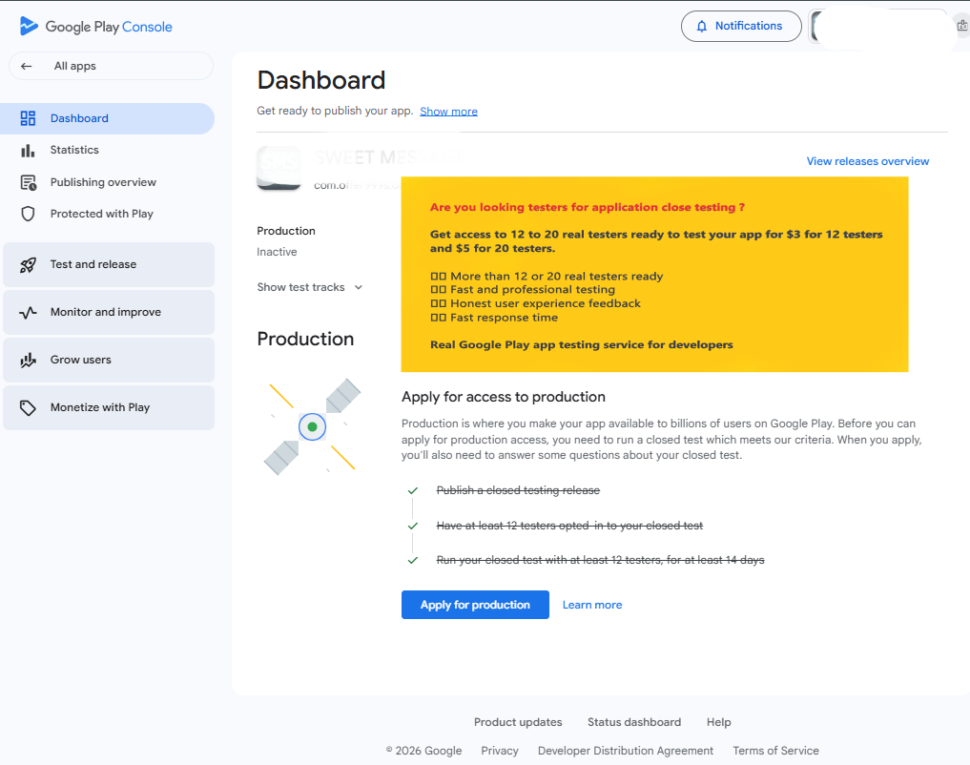Viewport: 970px width, 765px height.
Task: Click the Grow users chart icon
Action: 28,360
